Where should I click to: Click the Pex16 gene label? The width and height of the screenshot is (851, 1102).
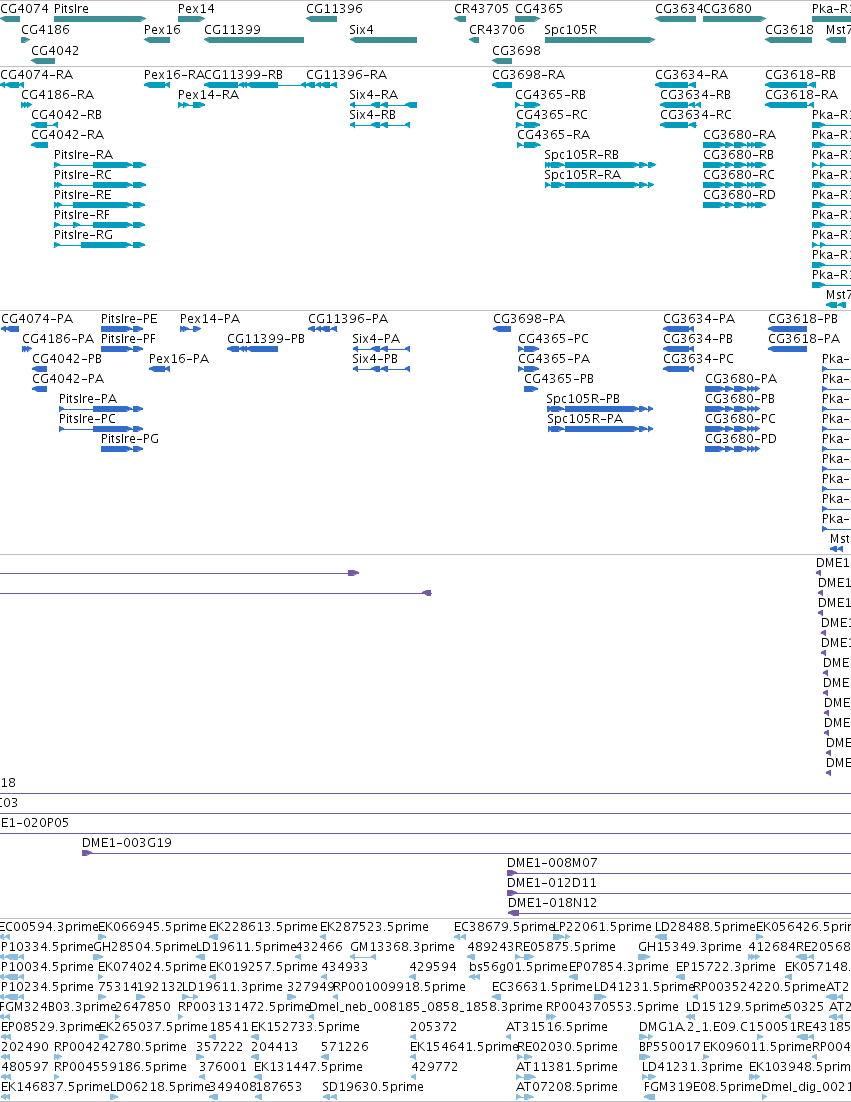(162, 30)
